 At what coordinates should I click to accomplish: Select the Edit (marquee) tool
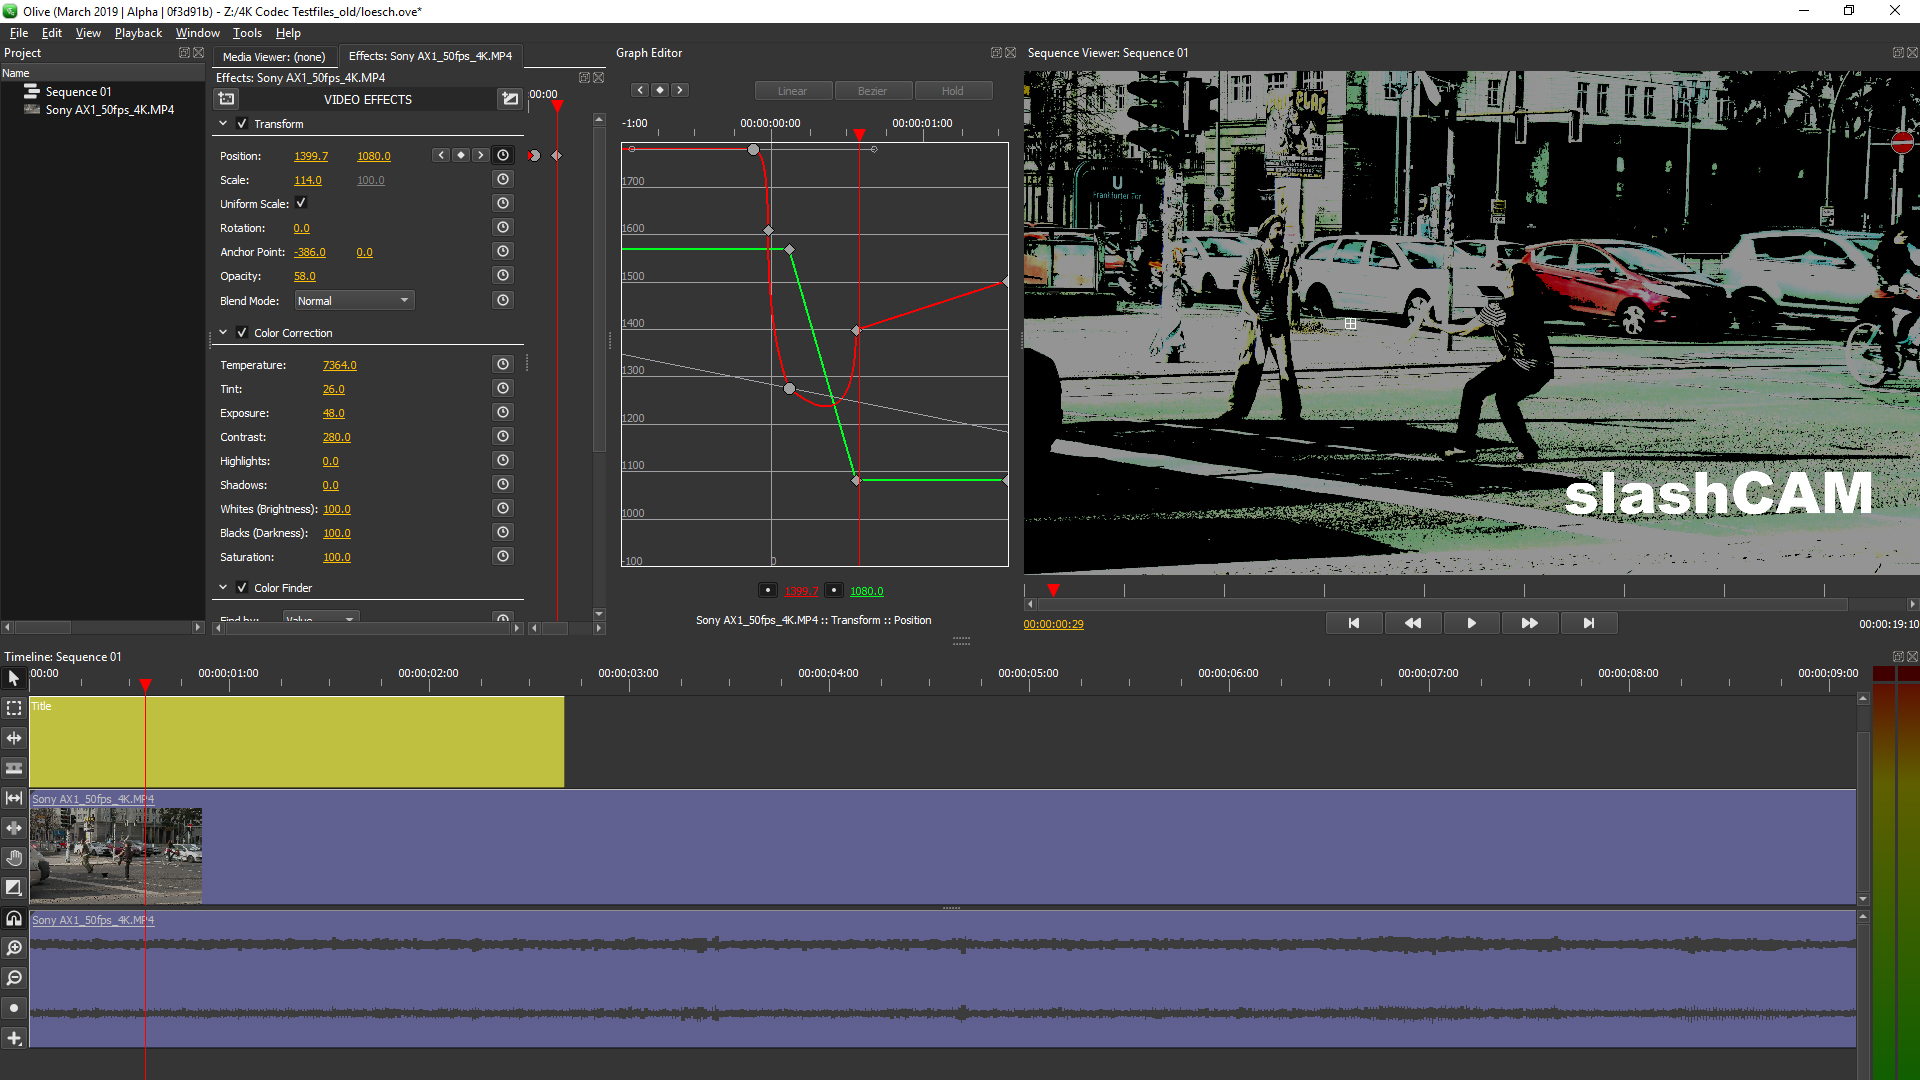pos(14,708)
